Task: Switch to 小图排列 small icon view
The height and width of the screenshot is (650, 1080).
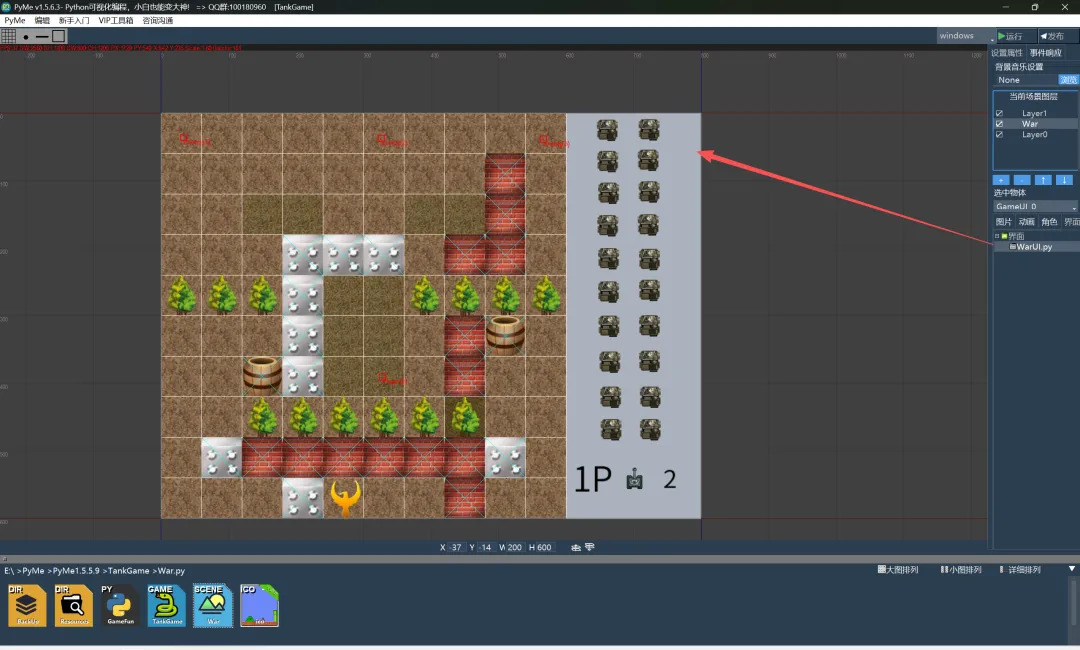Action: [961, 569]
